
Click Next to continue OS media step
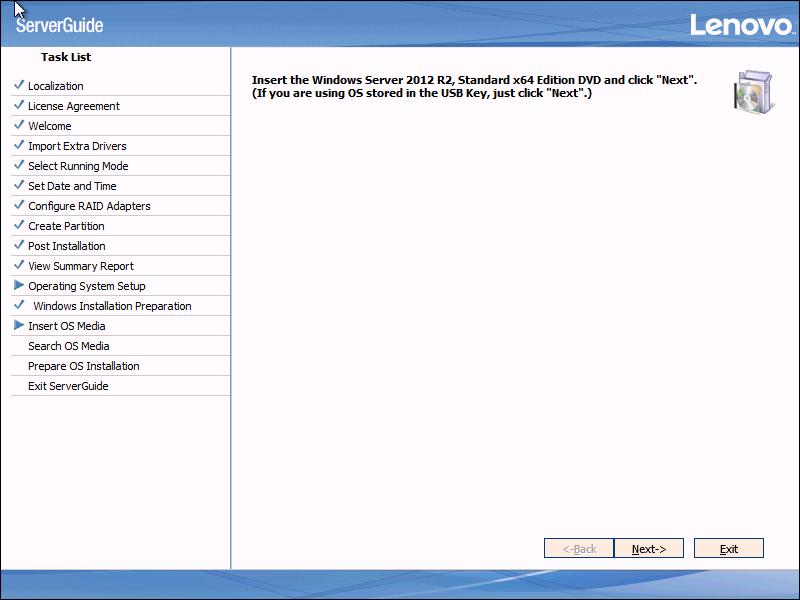(x=649, y=548)
